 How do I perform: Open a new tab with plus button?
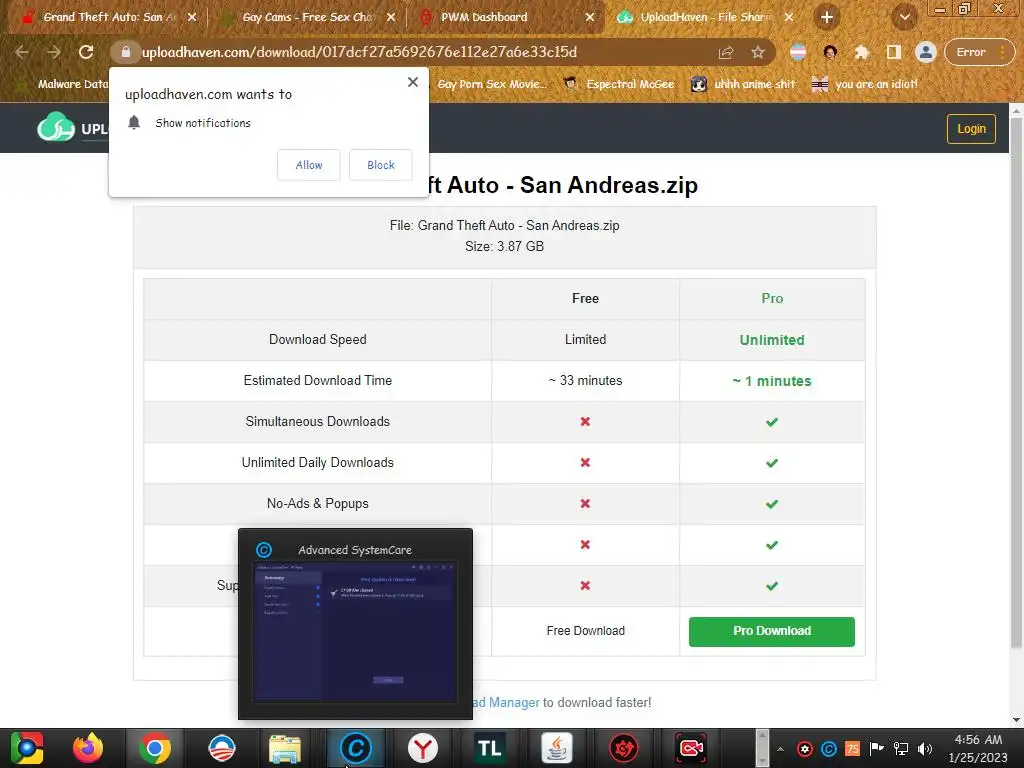coord(827,17)
